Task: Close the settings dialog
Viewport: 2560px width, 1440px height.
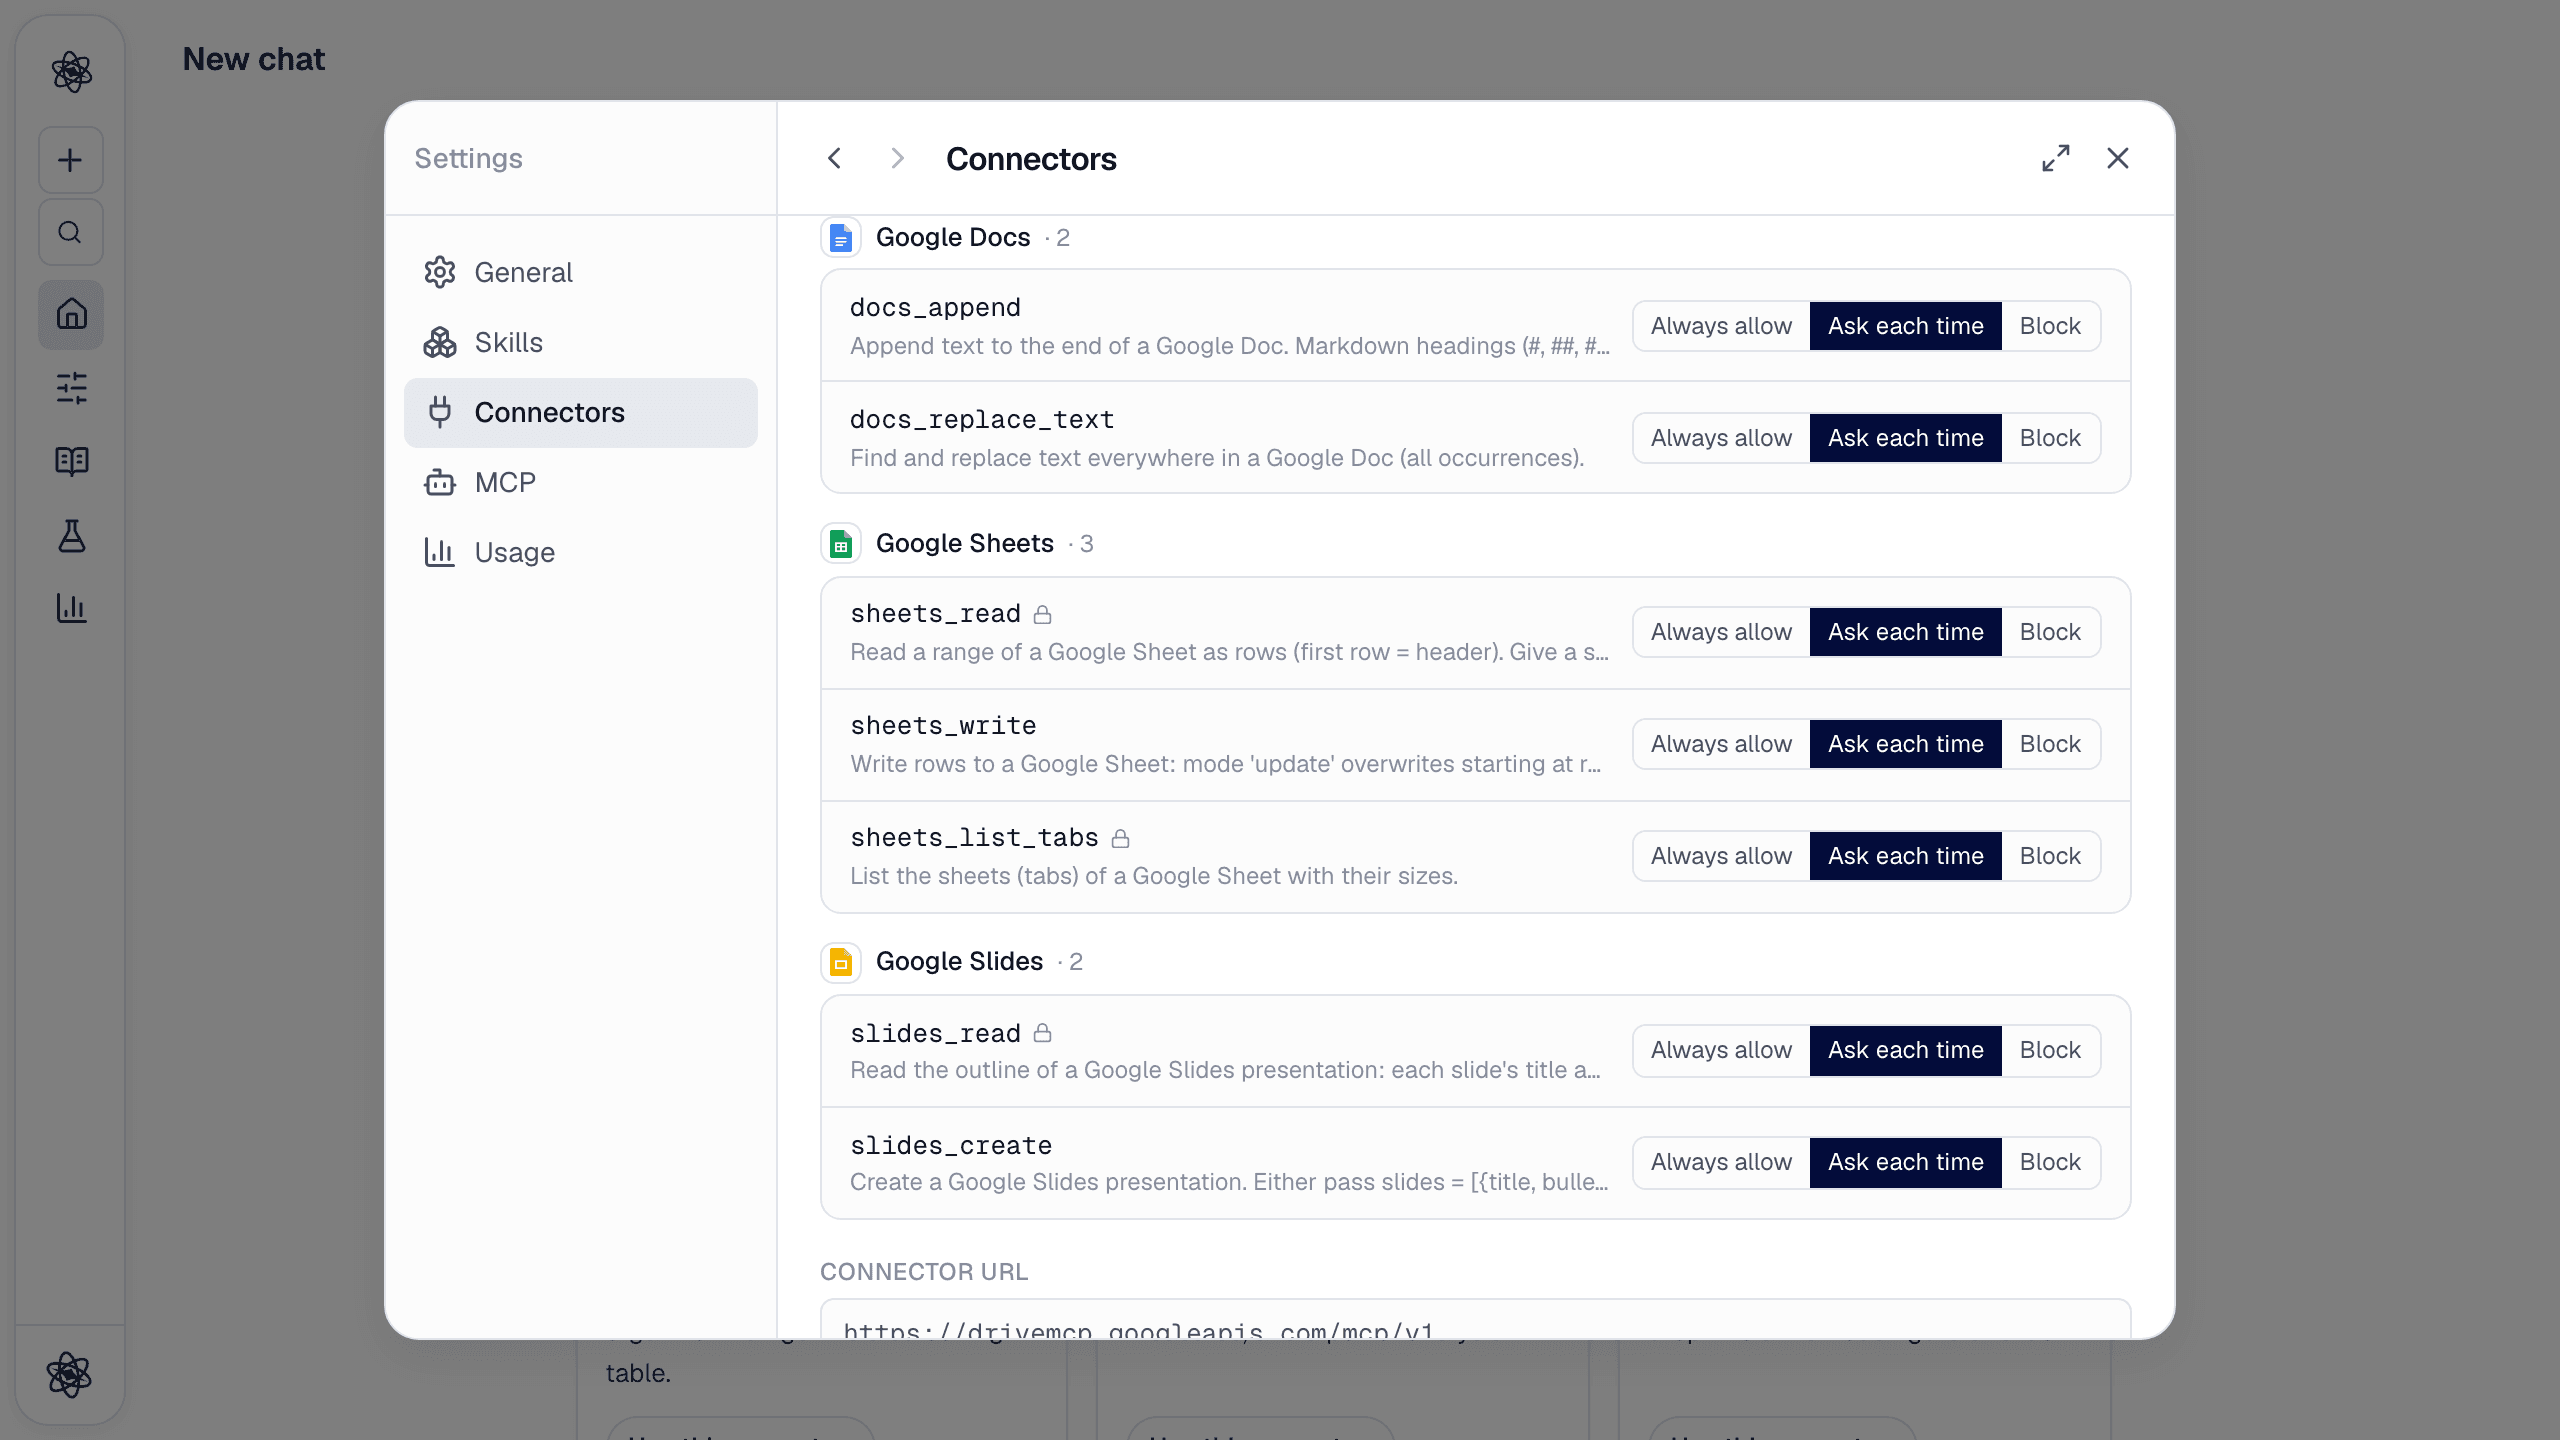Action: [2118, 158]
